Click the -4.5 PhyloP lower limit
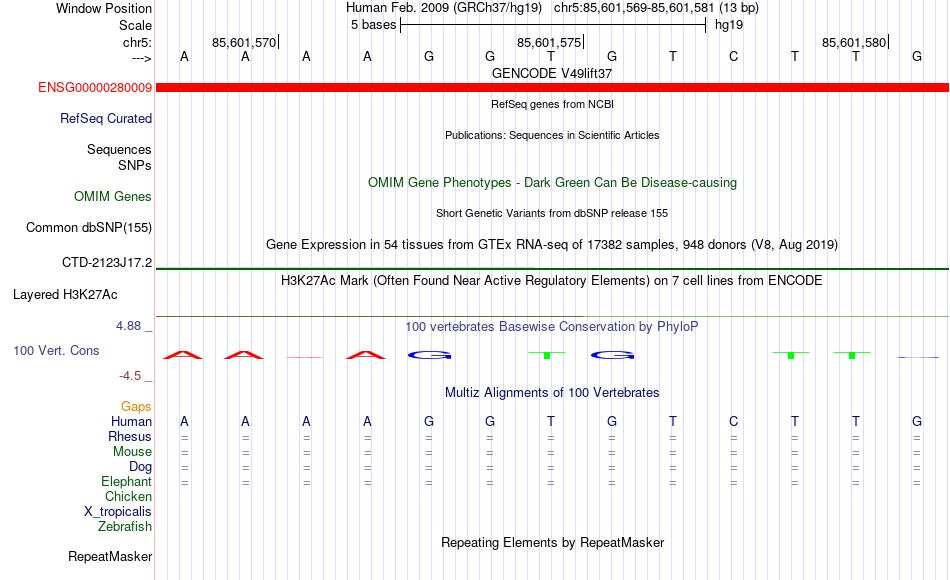The image size is (950, 580). tap(130, 376)
